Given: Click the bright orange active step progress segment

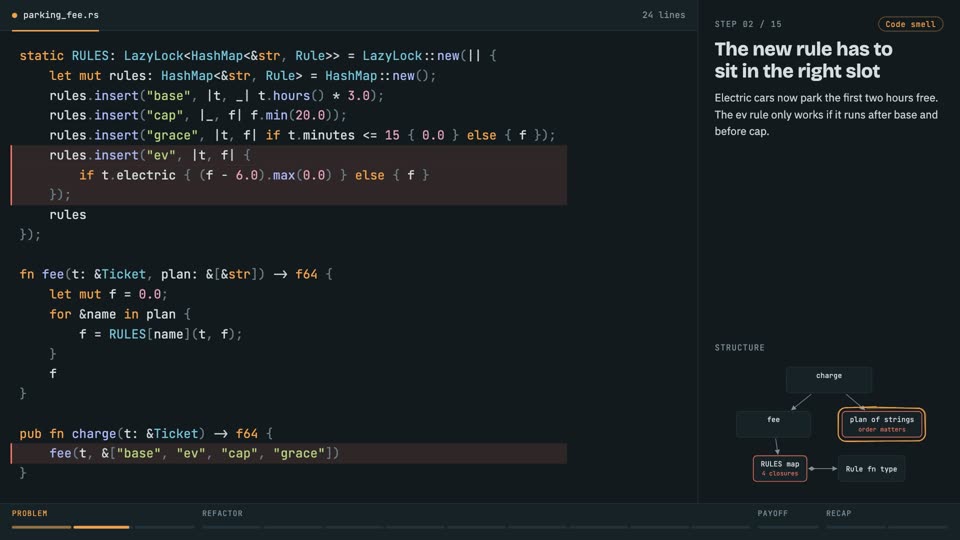Looking at the screenshot, I should tap(102, 527).
